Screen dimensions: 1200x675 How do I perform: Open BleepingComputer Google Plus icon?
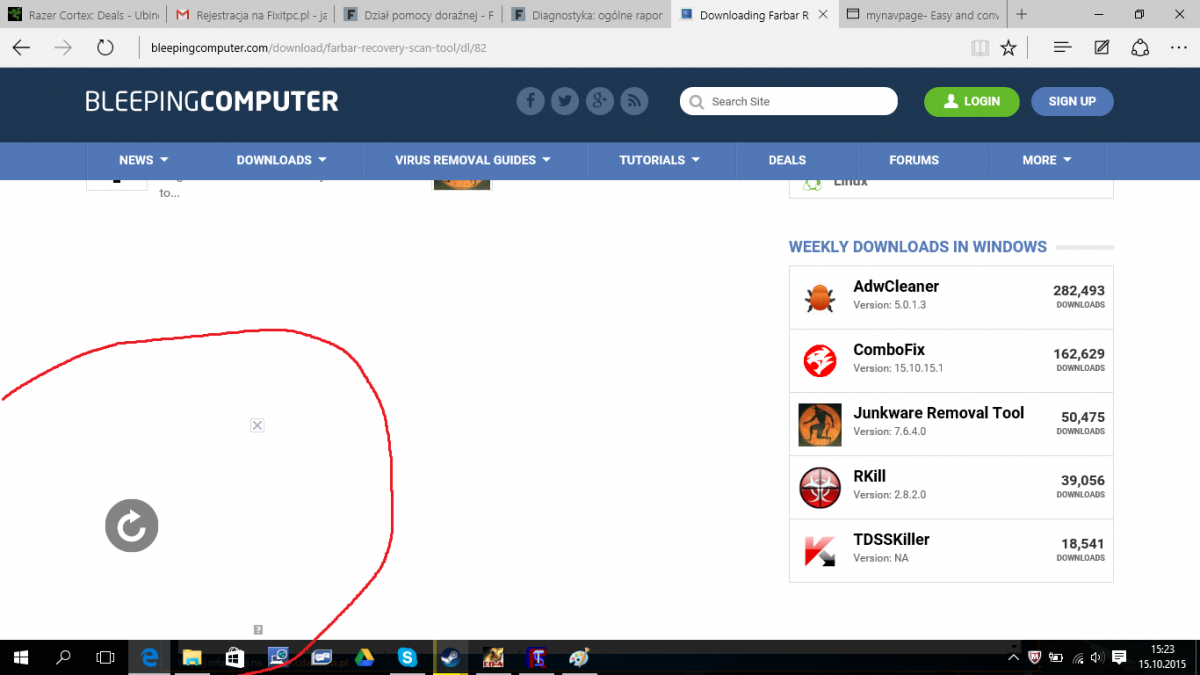click(599, 101)
